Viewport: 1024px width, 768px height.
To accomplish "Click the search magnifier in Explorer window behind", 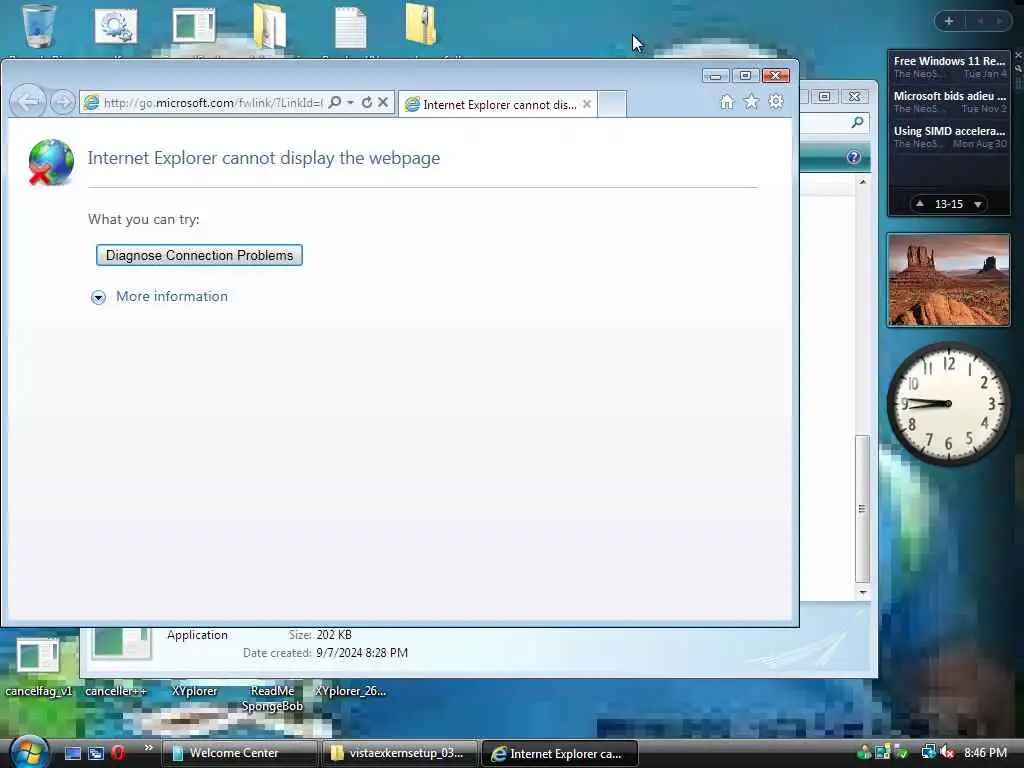I will point(857,122).
